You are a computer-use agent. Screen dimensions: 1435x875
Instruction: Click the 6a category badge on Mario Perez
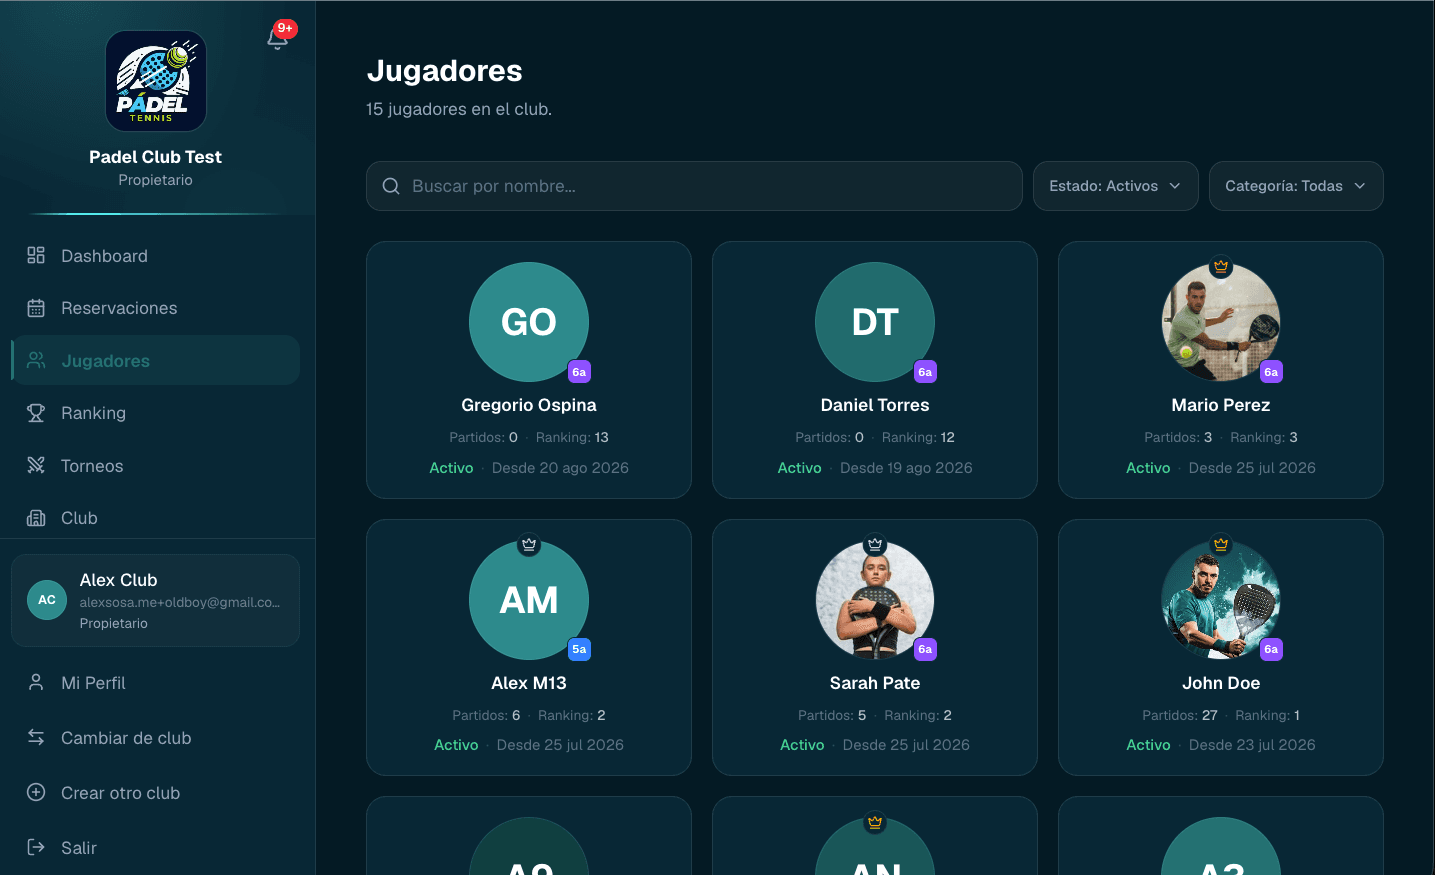pyautogui.click(x=1271, y=372)
